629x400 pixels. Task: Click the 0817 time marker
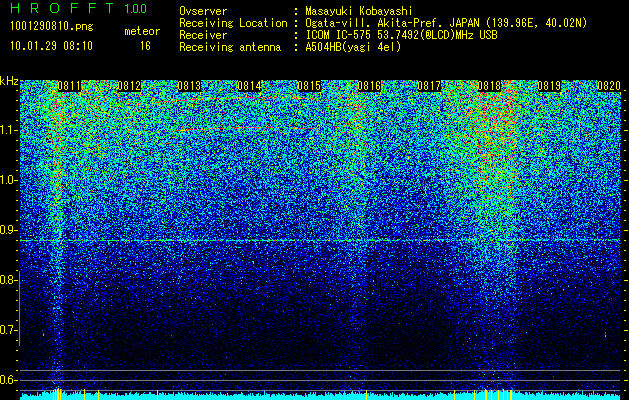click(x=429, y=86)
